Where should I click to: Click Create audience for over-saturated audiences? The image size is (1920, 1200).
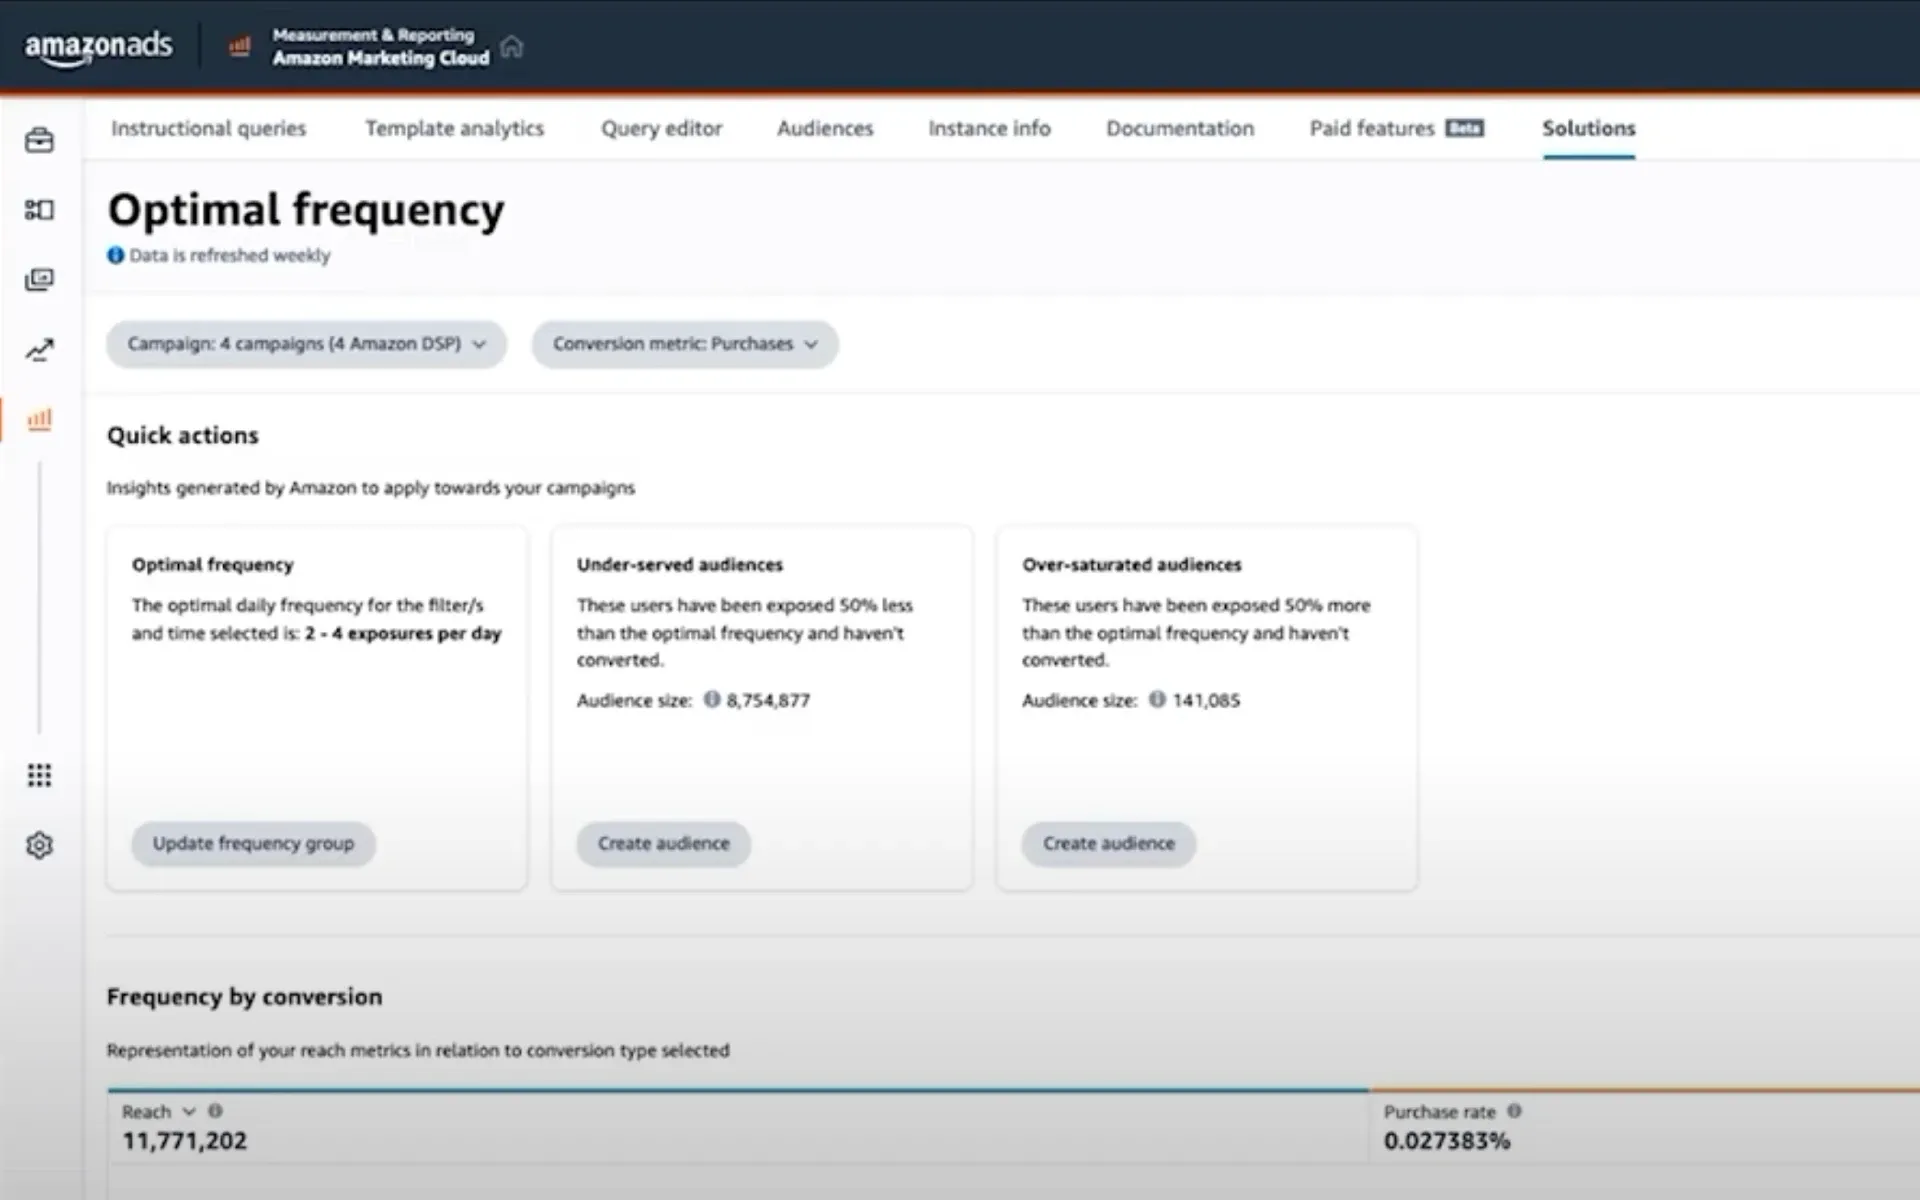tap(1108, 843)
